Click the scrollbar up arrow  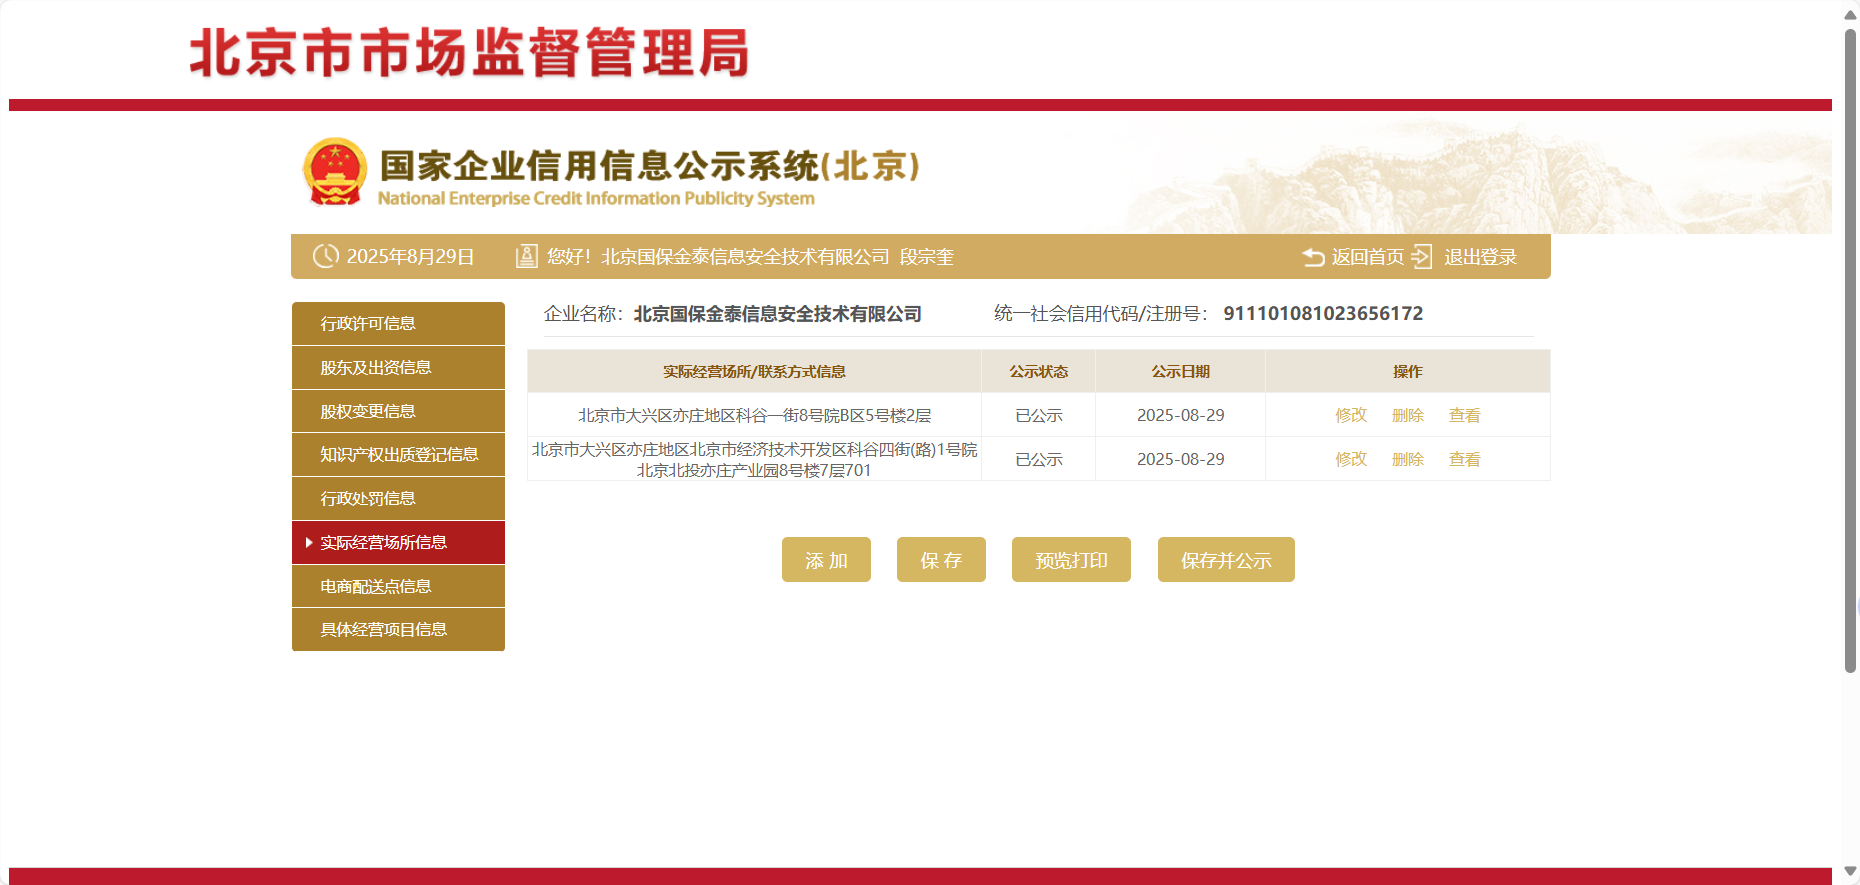click(x=1850, y=14)
